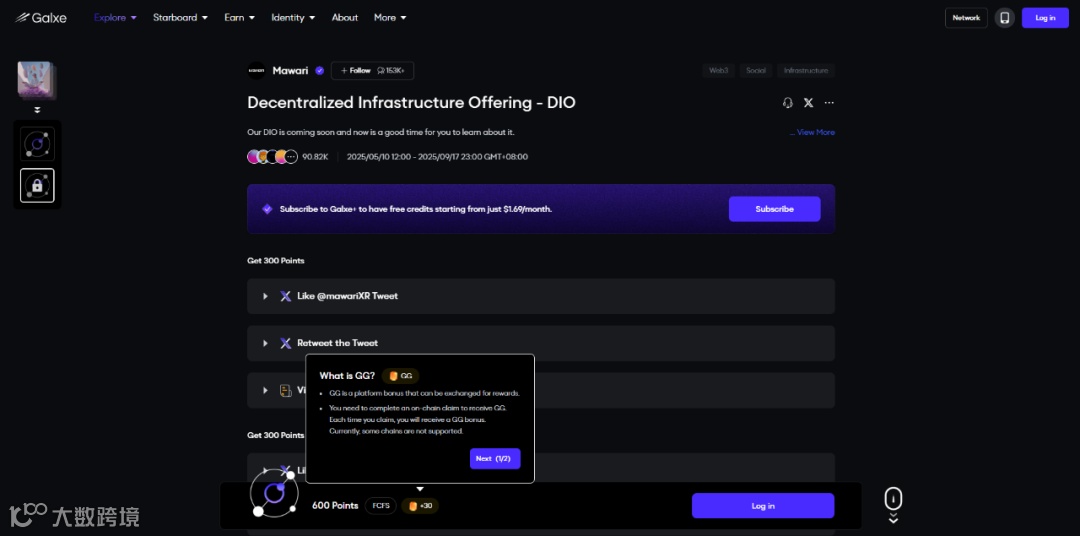Screen dimensions: 1080x536
Task: Follow the Mawari space
Action: click(373, 70)
